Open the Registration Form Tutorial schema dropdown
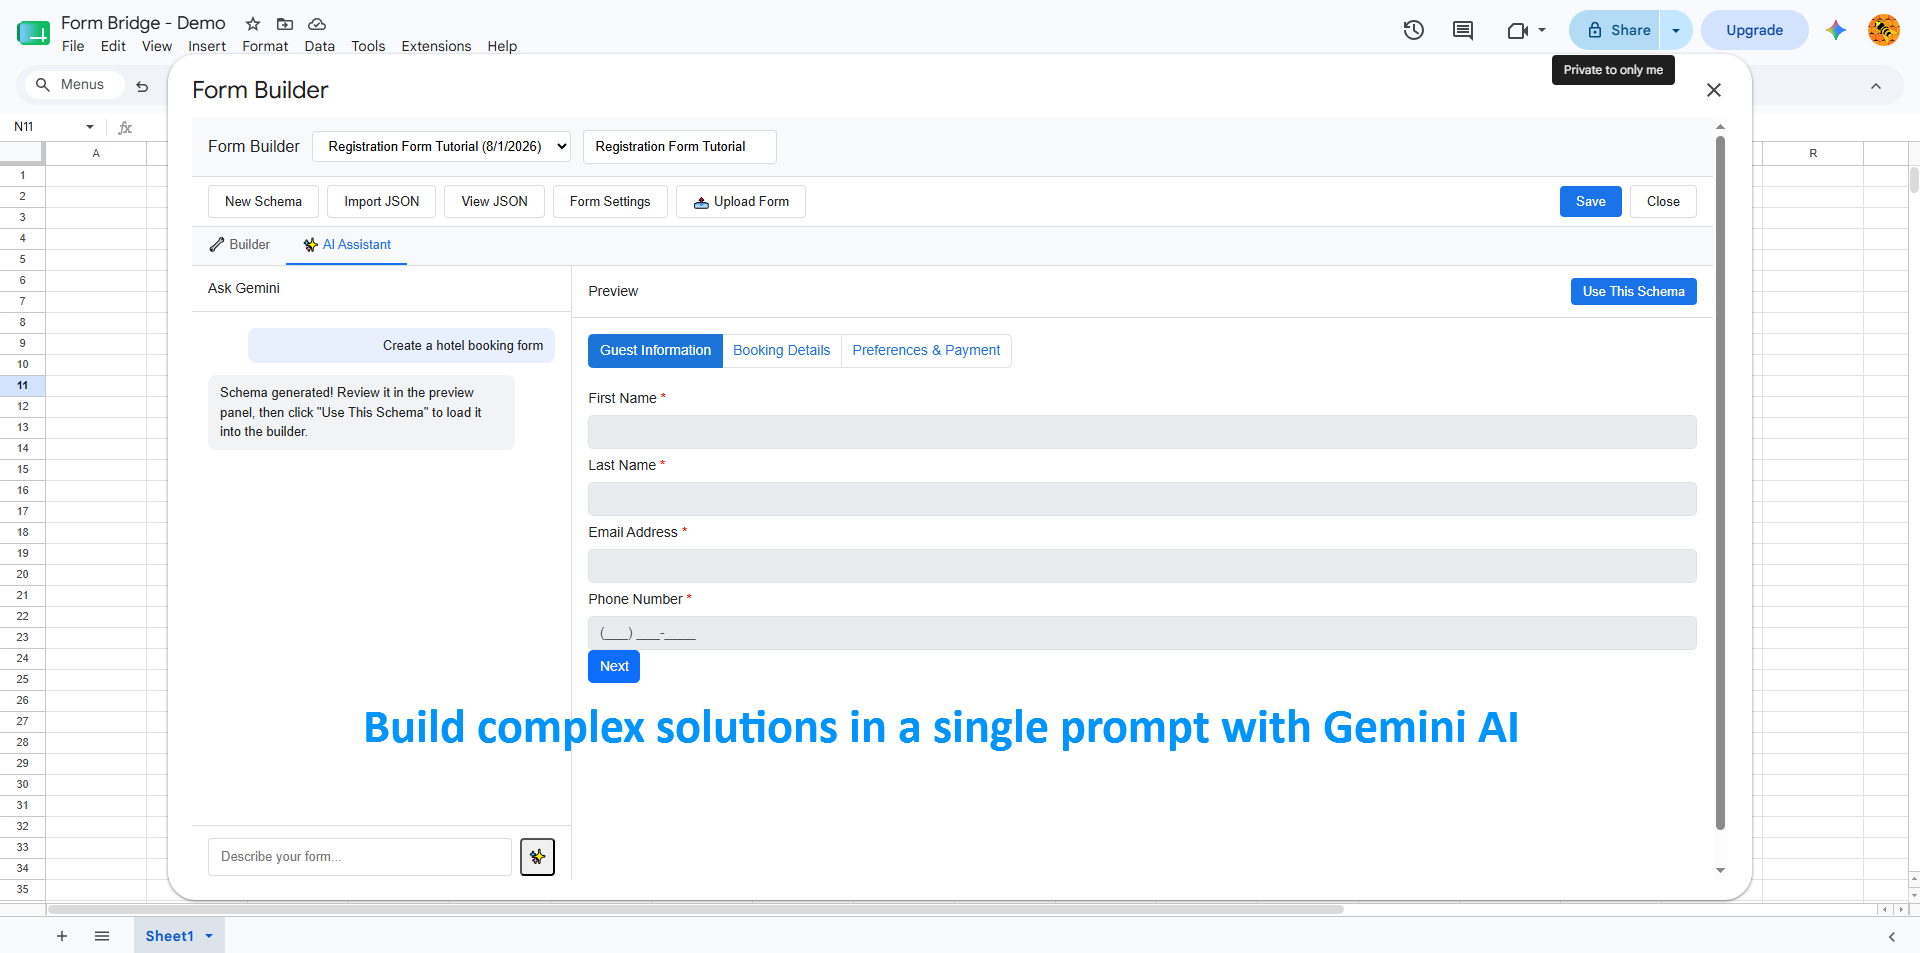The image size is (1920, 953). (x=441, y=146)
